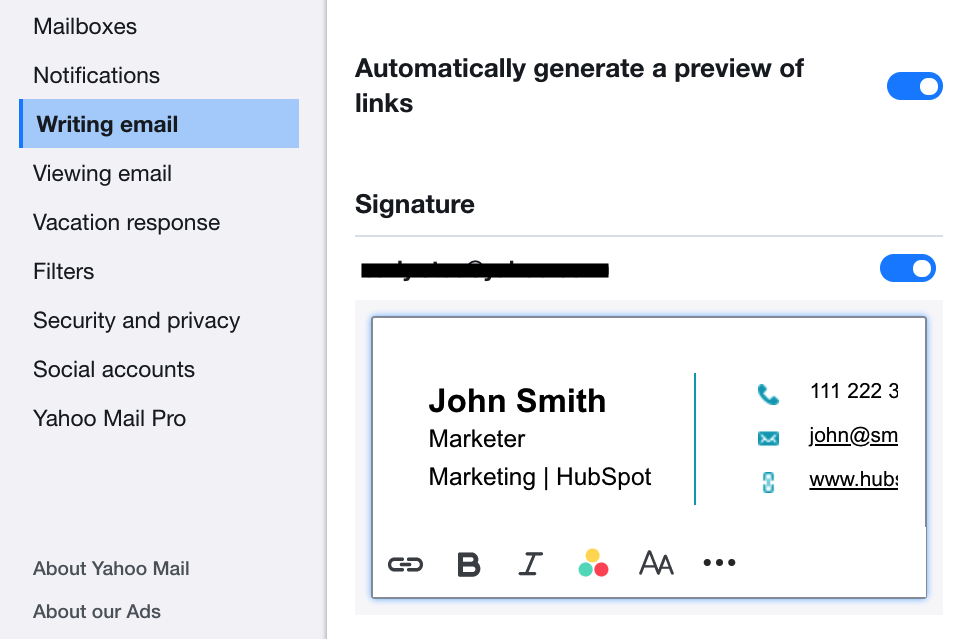This screenshot has width=967, height=639.
Task: Open text size options via the AA icon
Action: click(x=657, y=563)
